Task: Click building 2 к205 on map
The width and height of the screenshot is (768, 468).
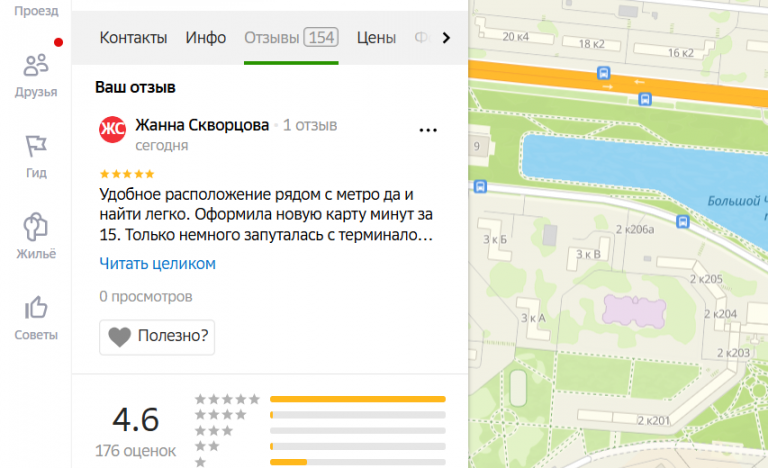Action: coord(706,279)
